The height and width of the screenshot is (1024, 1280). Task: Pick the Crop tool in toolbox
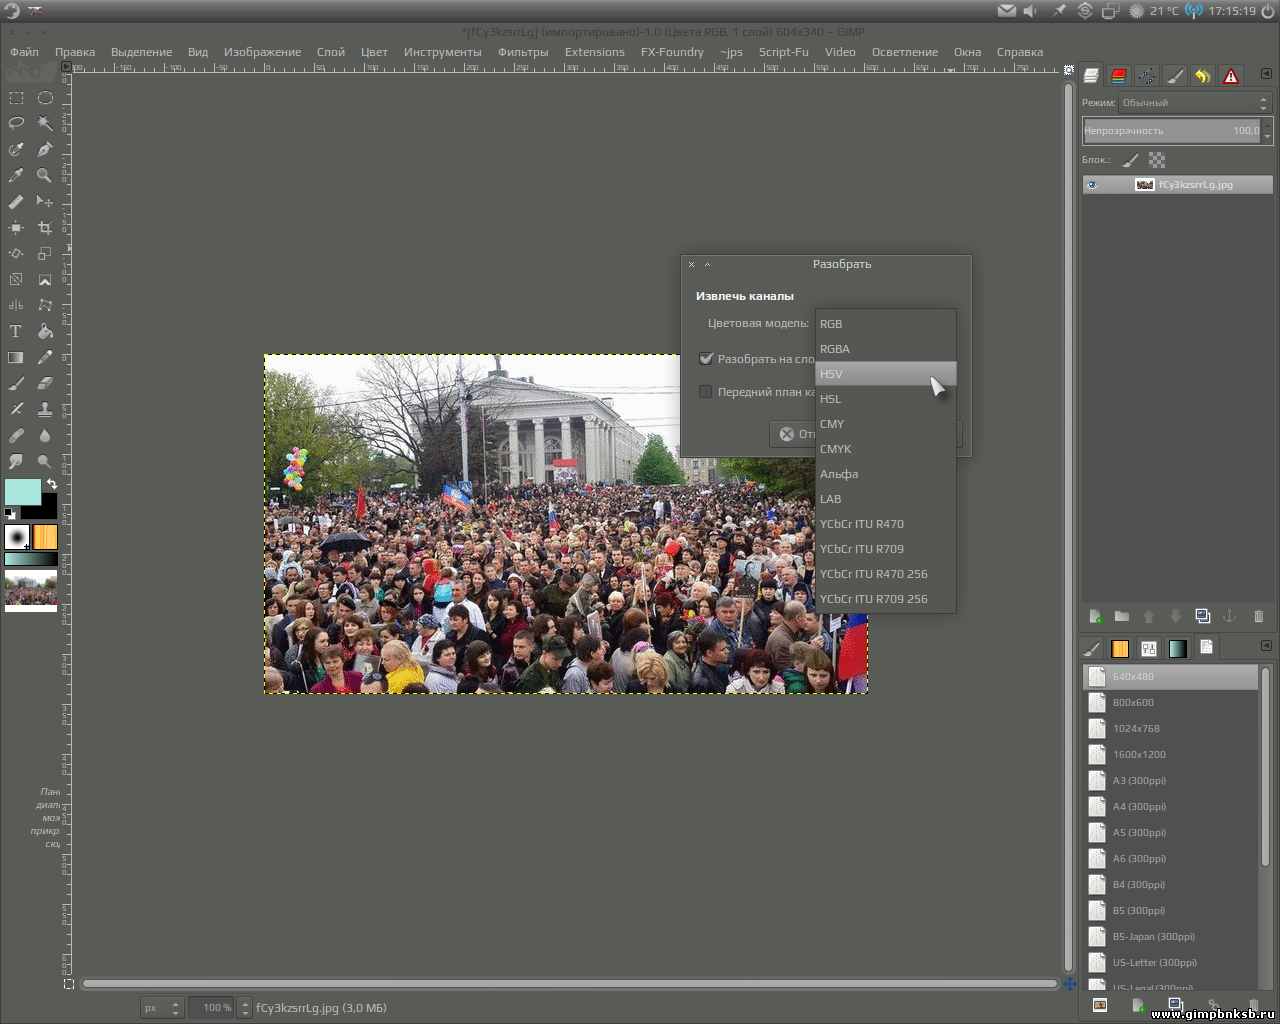pos(45,228)
